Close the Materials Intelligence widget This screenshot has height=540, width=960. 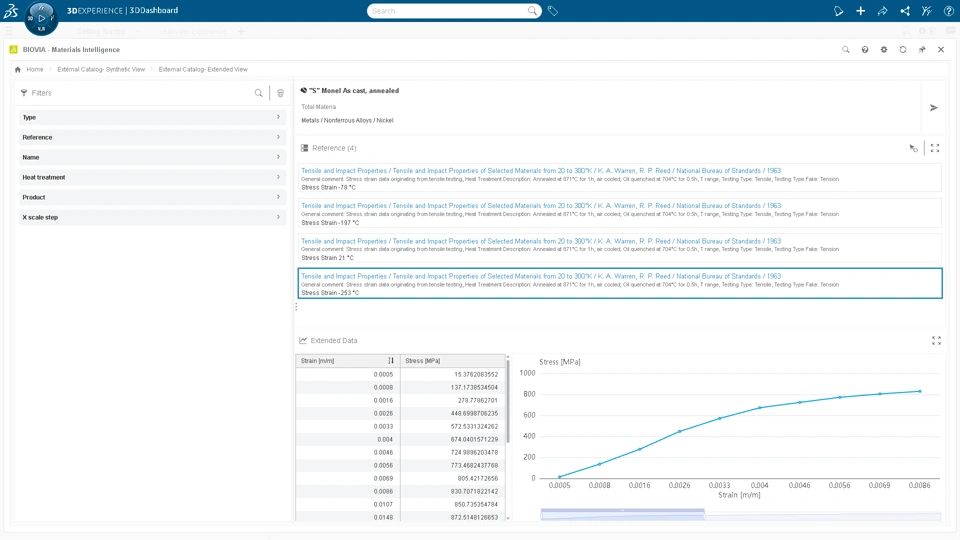coord(941,50)
